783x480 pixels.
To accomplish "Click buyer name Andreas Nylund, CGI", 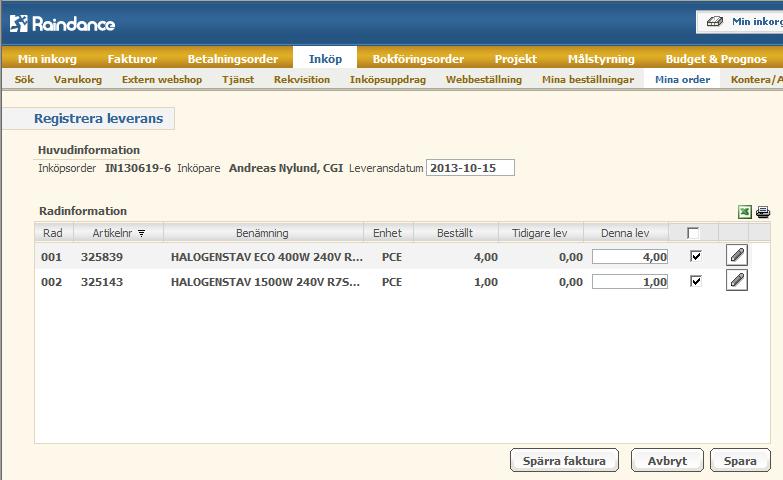I will [x=286, y=168].
